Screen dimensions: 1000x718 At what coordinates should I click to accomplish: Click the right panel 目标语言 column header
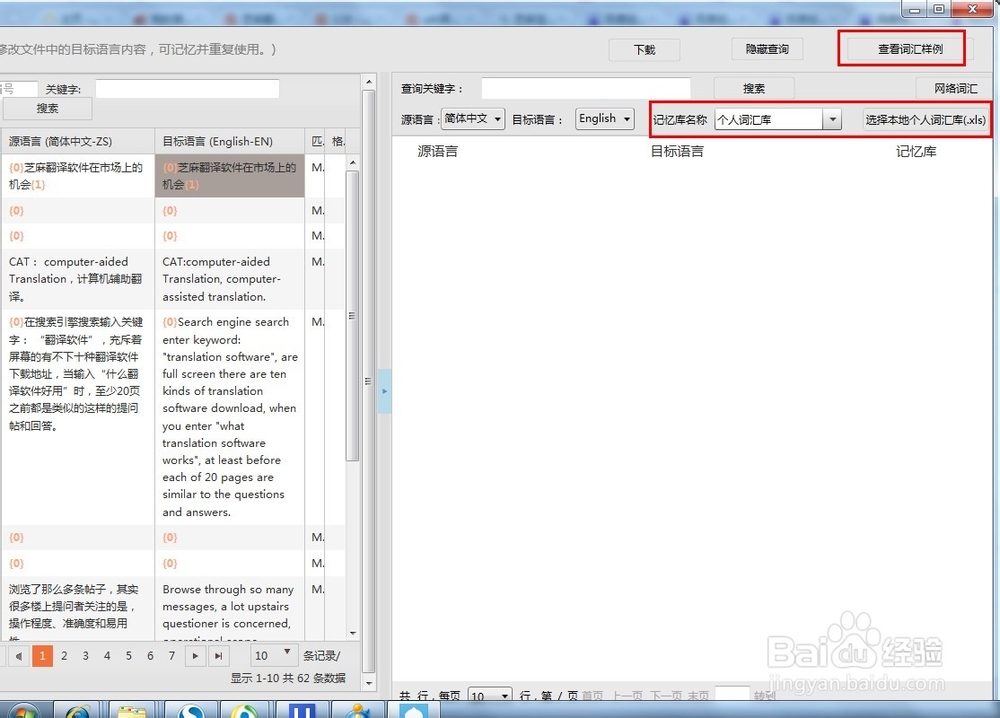(677, 151)
